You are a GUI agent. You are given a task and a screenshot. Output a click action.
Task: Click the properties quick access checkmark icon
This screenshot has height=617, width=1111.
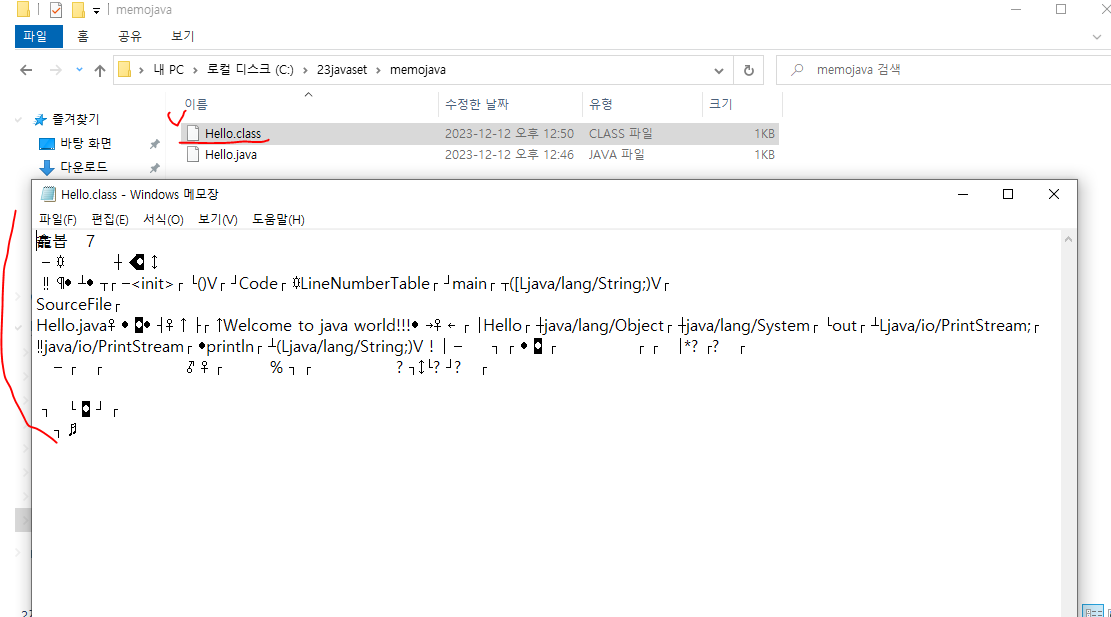[56, 10]
